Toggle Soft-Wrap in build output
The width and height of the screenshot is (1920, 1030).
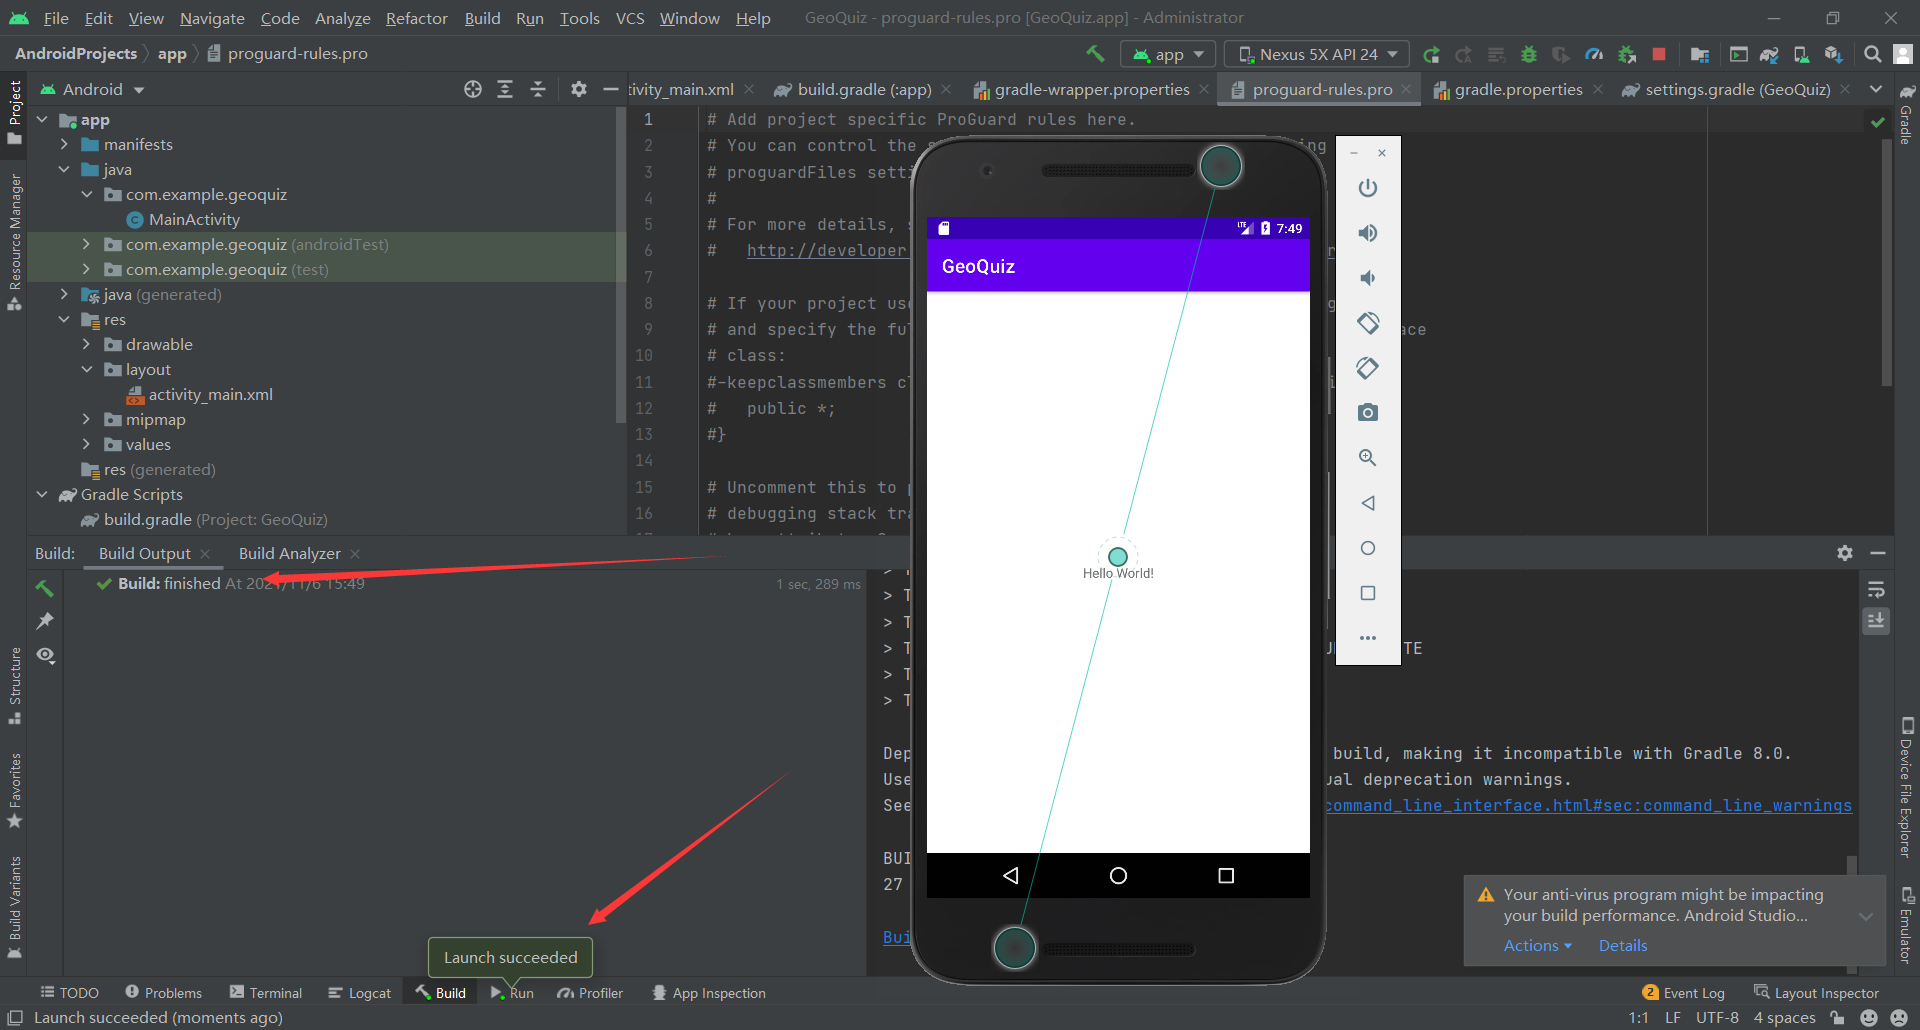[1876, 589]
